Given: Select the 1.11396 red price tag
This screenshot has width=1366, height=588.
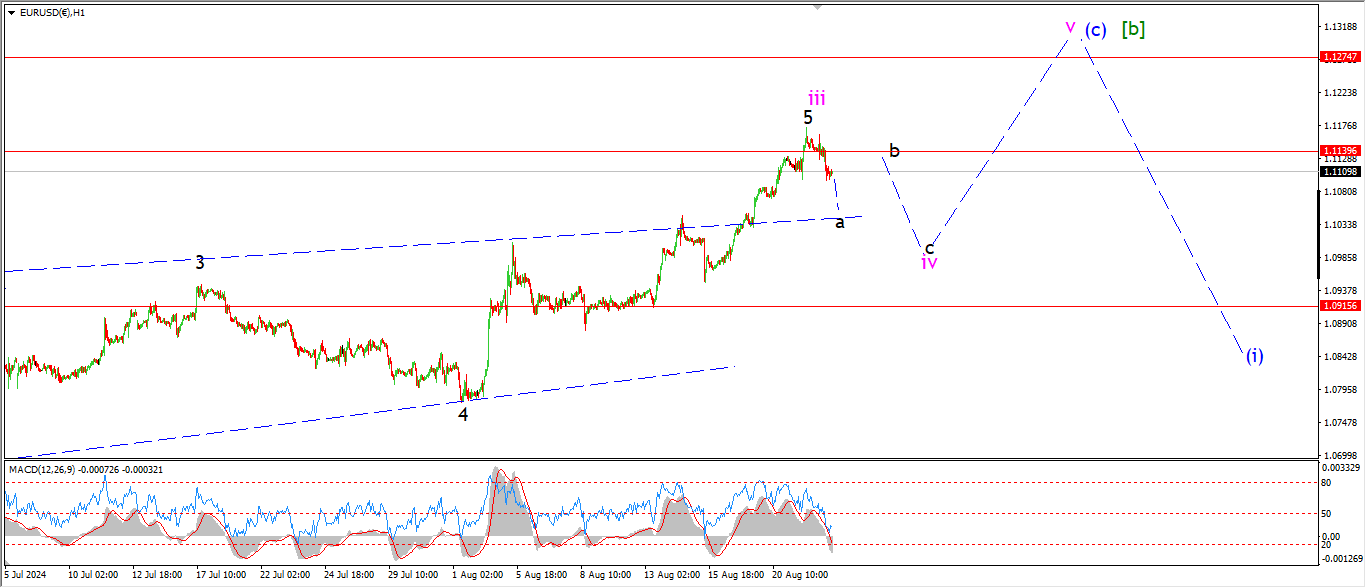Looking at the screenshot, I should pos(1338,150).
